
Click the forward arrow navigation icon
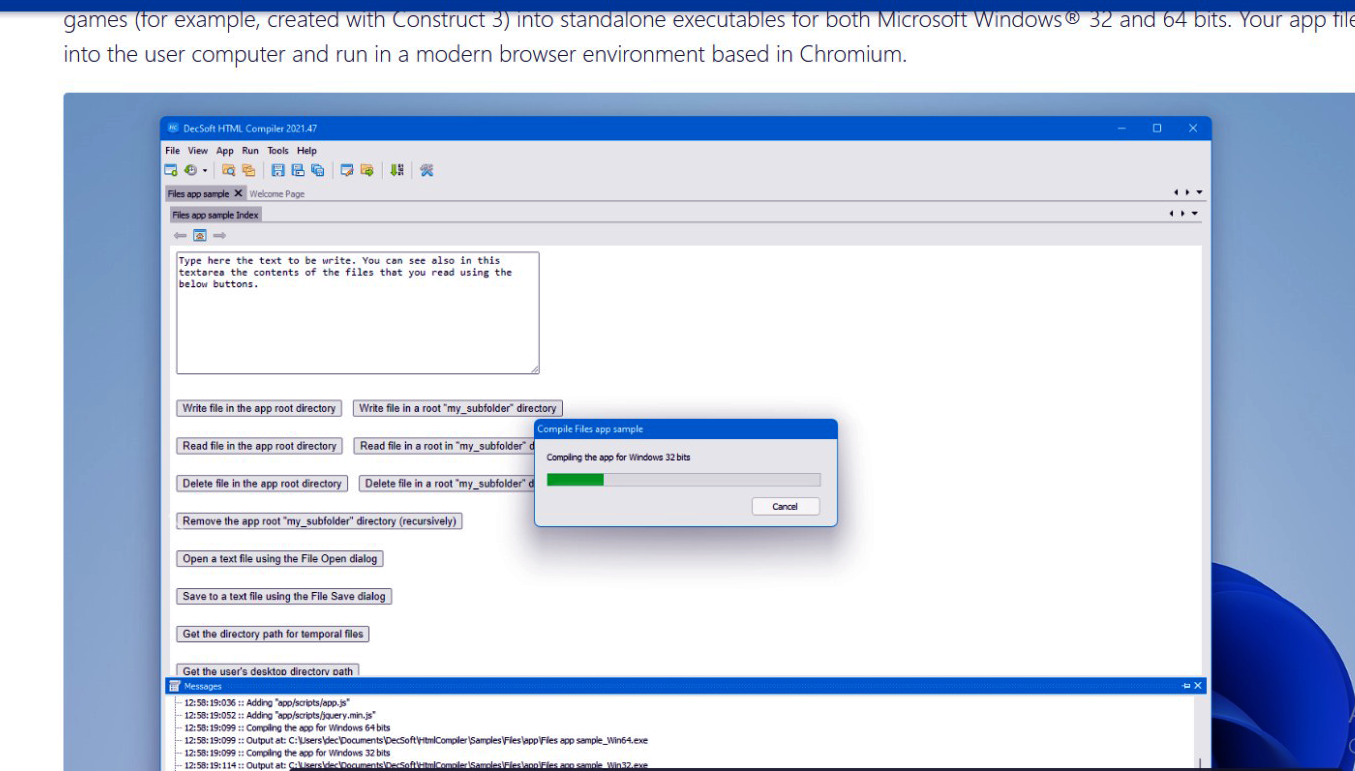(219, 235)
